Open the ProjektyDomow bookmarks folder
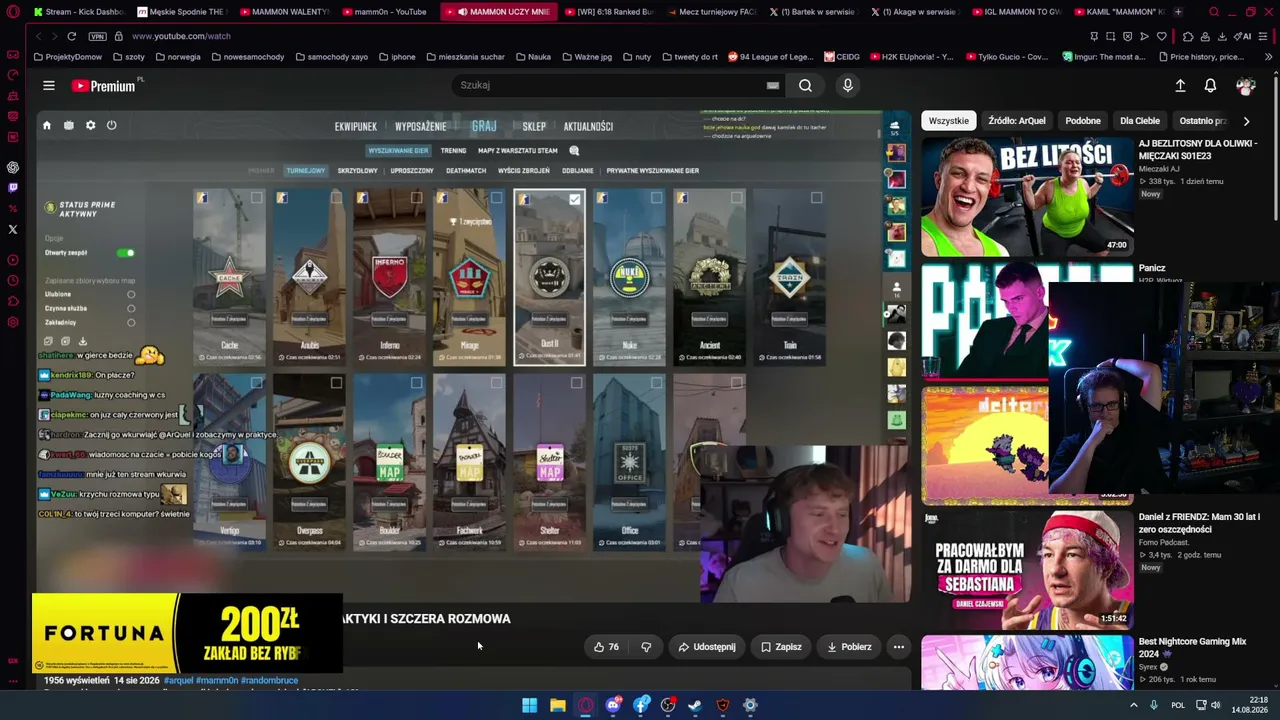 [68, 57]
